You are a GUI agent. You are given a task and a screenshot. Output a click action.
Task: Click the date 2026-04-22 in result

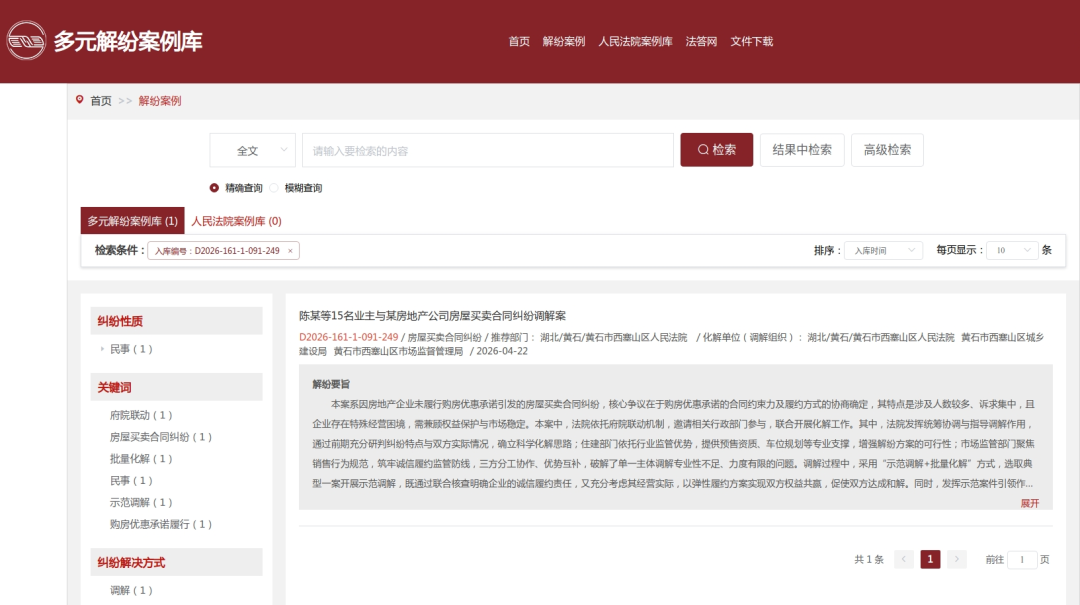[502, 351]
